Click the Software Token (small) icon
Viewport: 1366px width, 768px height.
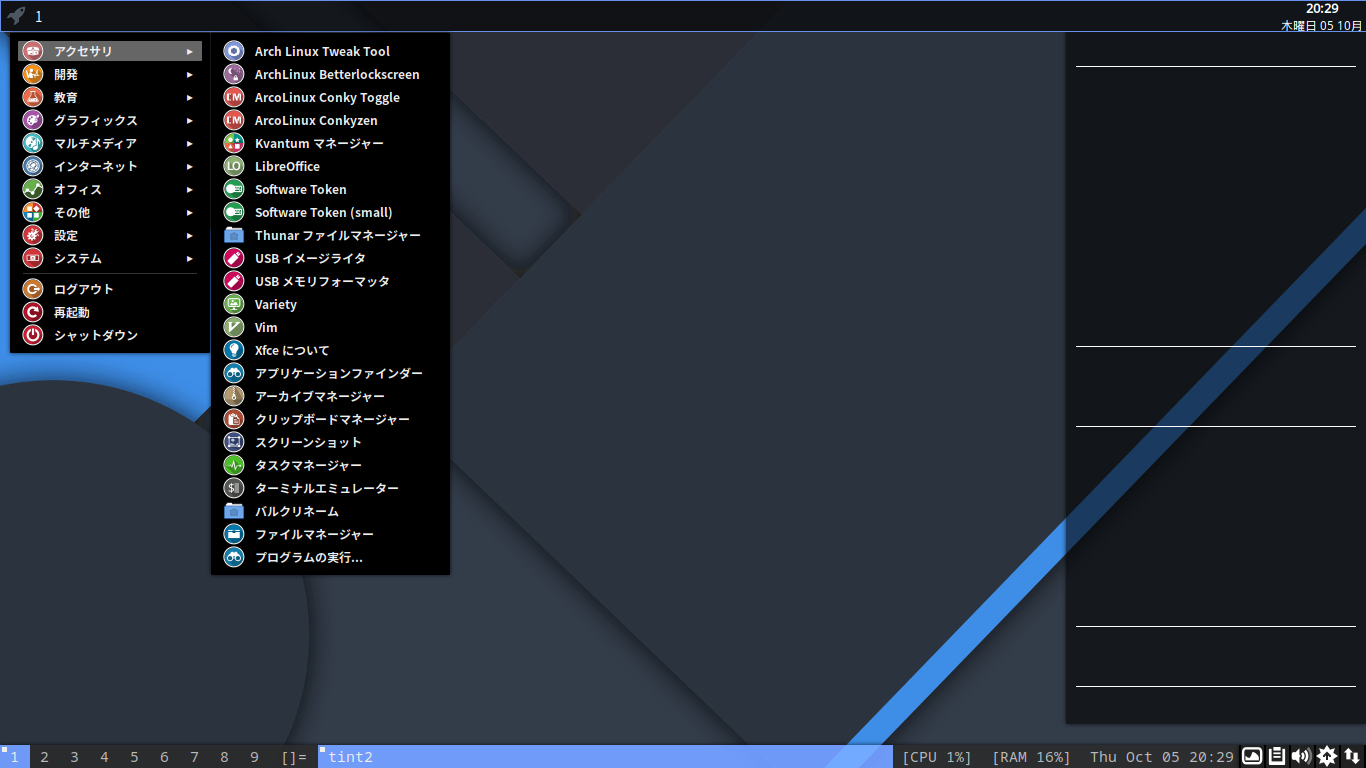[x=234, y=212]
